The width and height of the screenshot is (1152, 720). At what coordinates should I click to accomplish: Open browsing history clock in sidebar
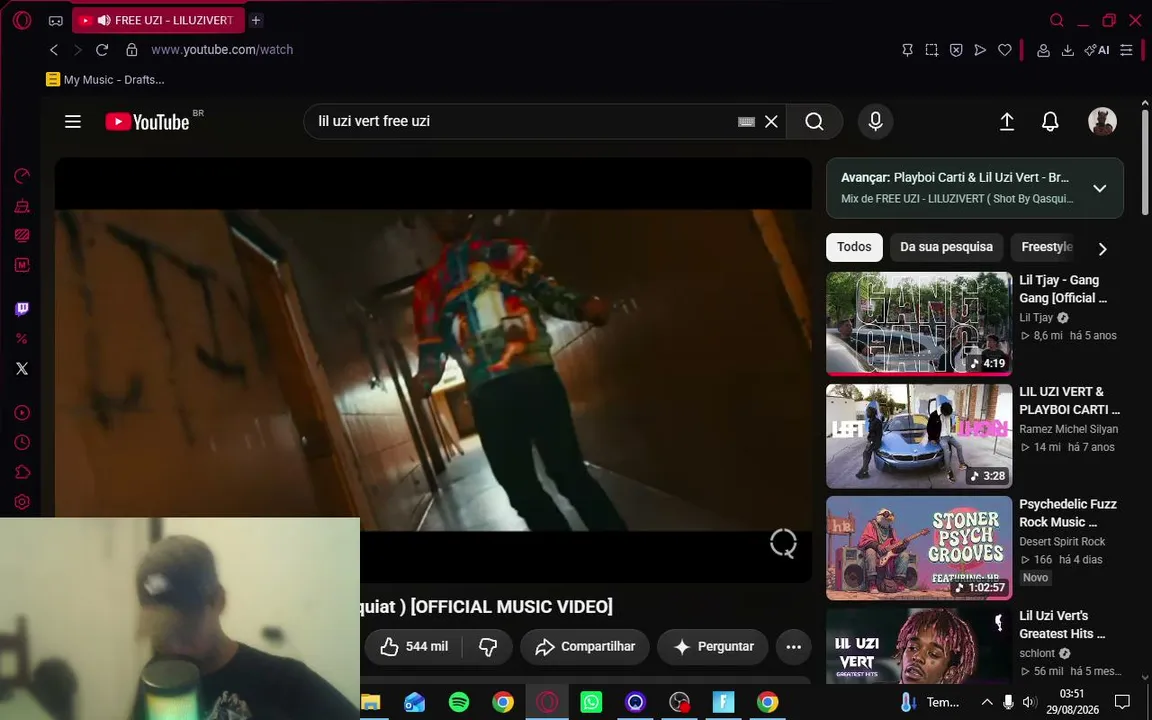click(x=22, y=442)
